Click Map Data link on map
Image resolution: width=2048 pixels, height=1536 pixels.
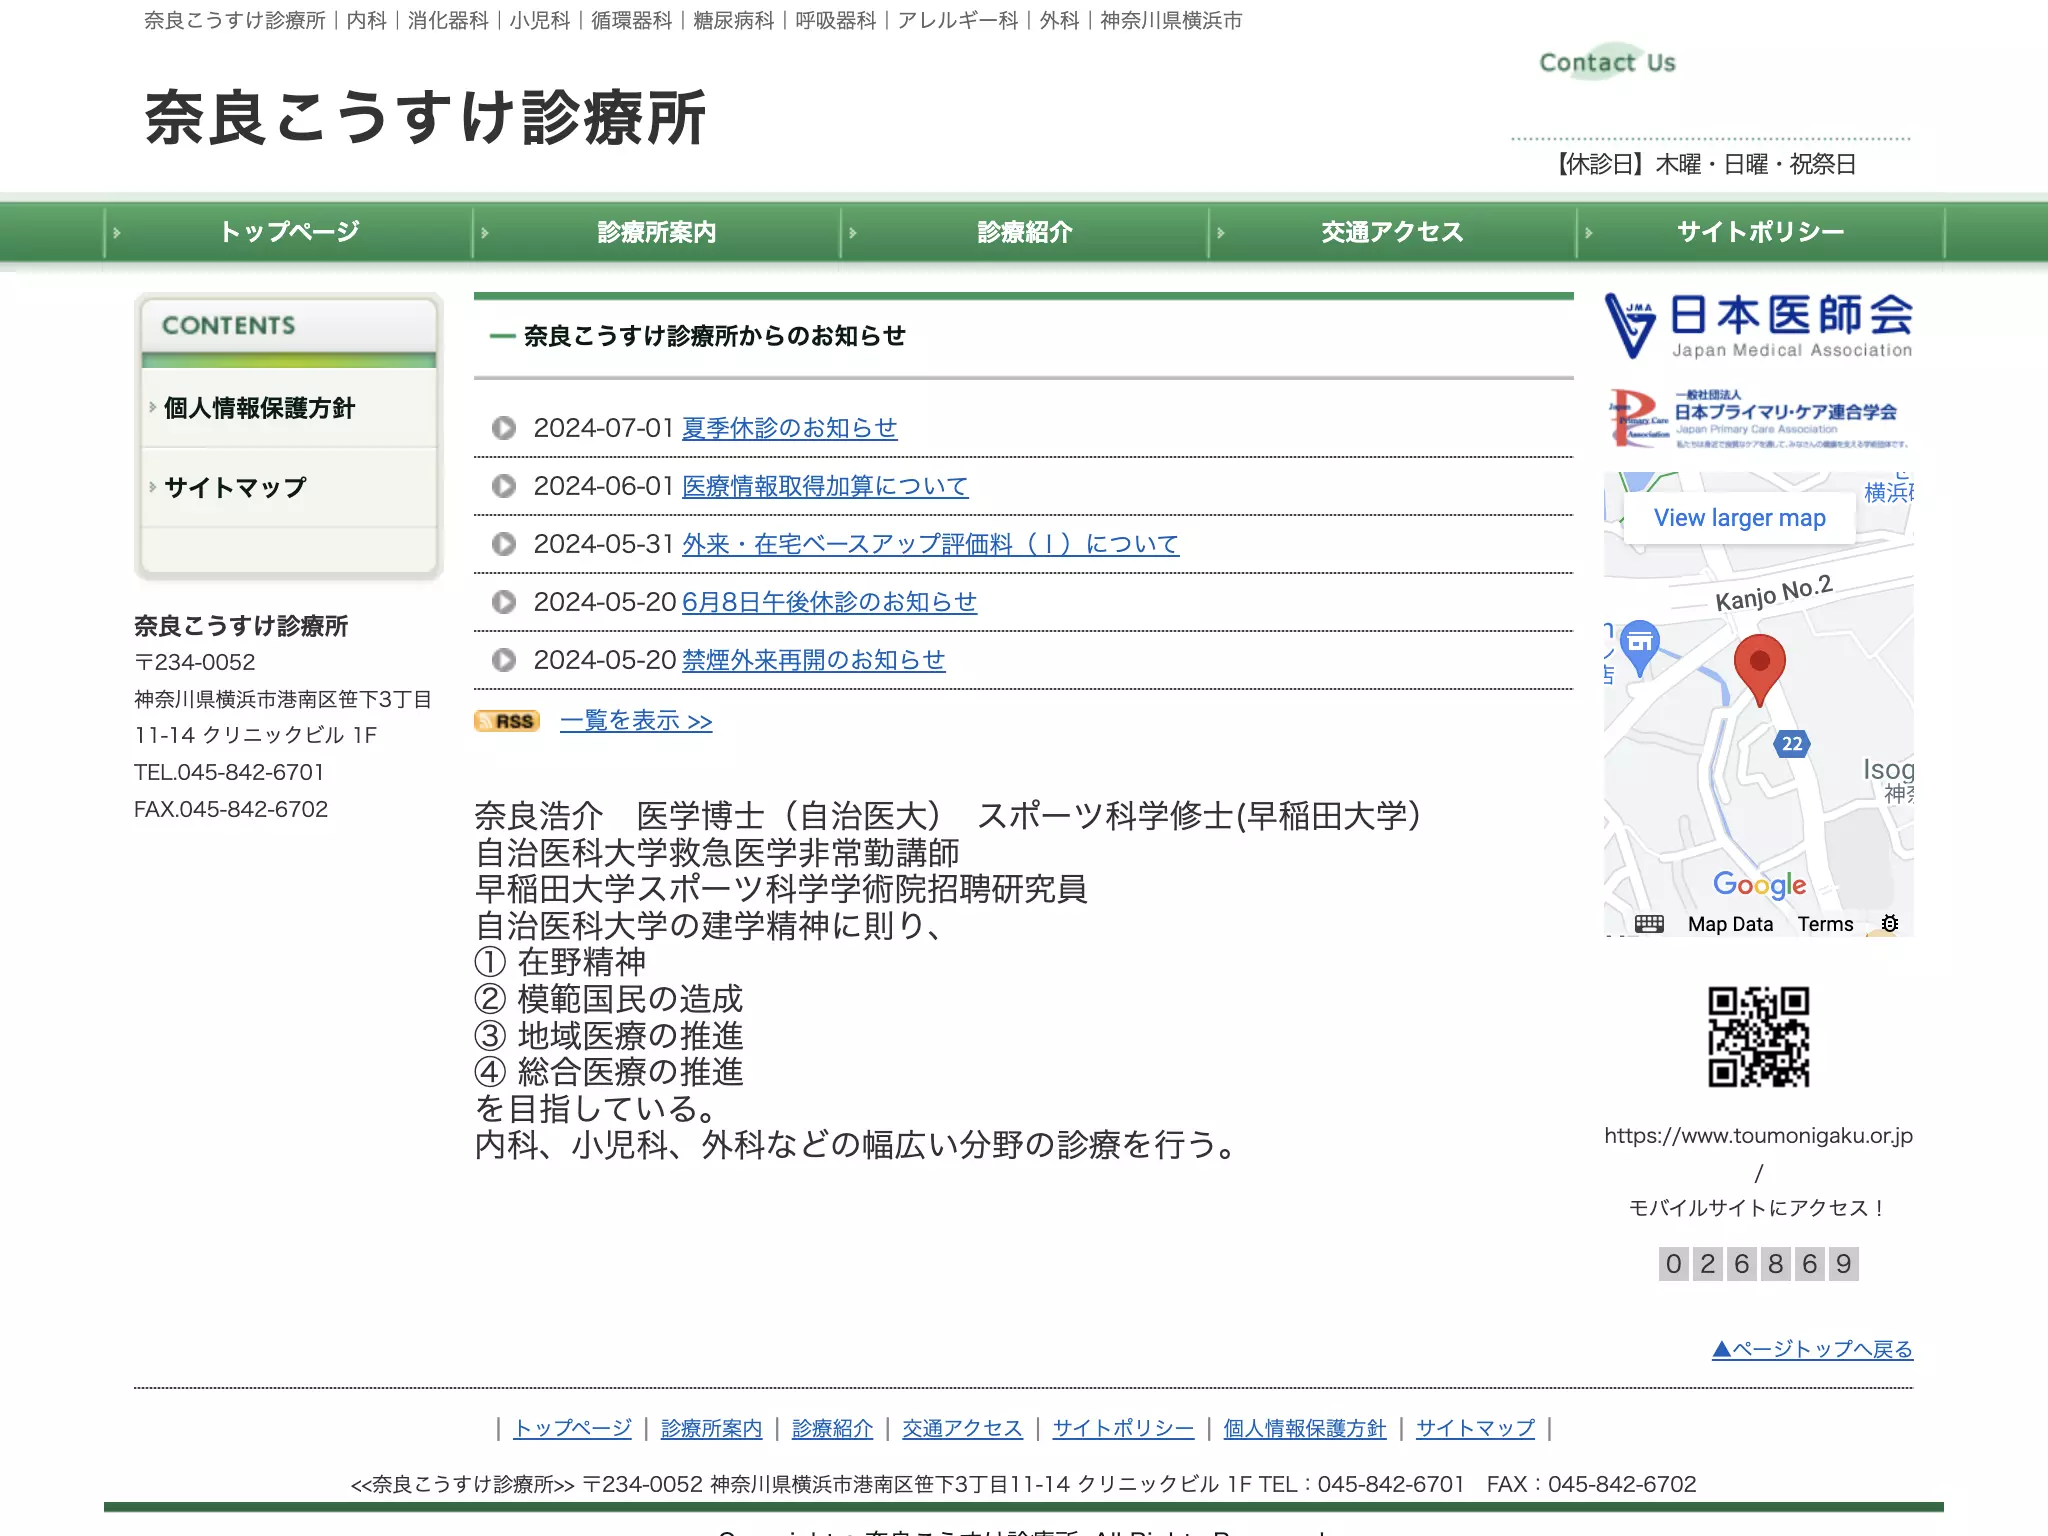point(1730,924)
